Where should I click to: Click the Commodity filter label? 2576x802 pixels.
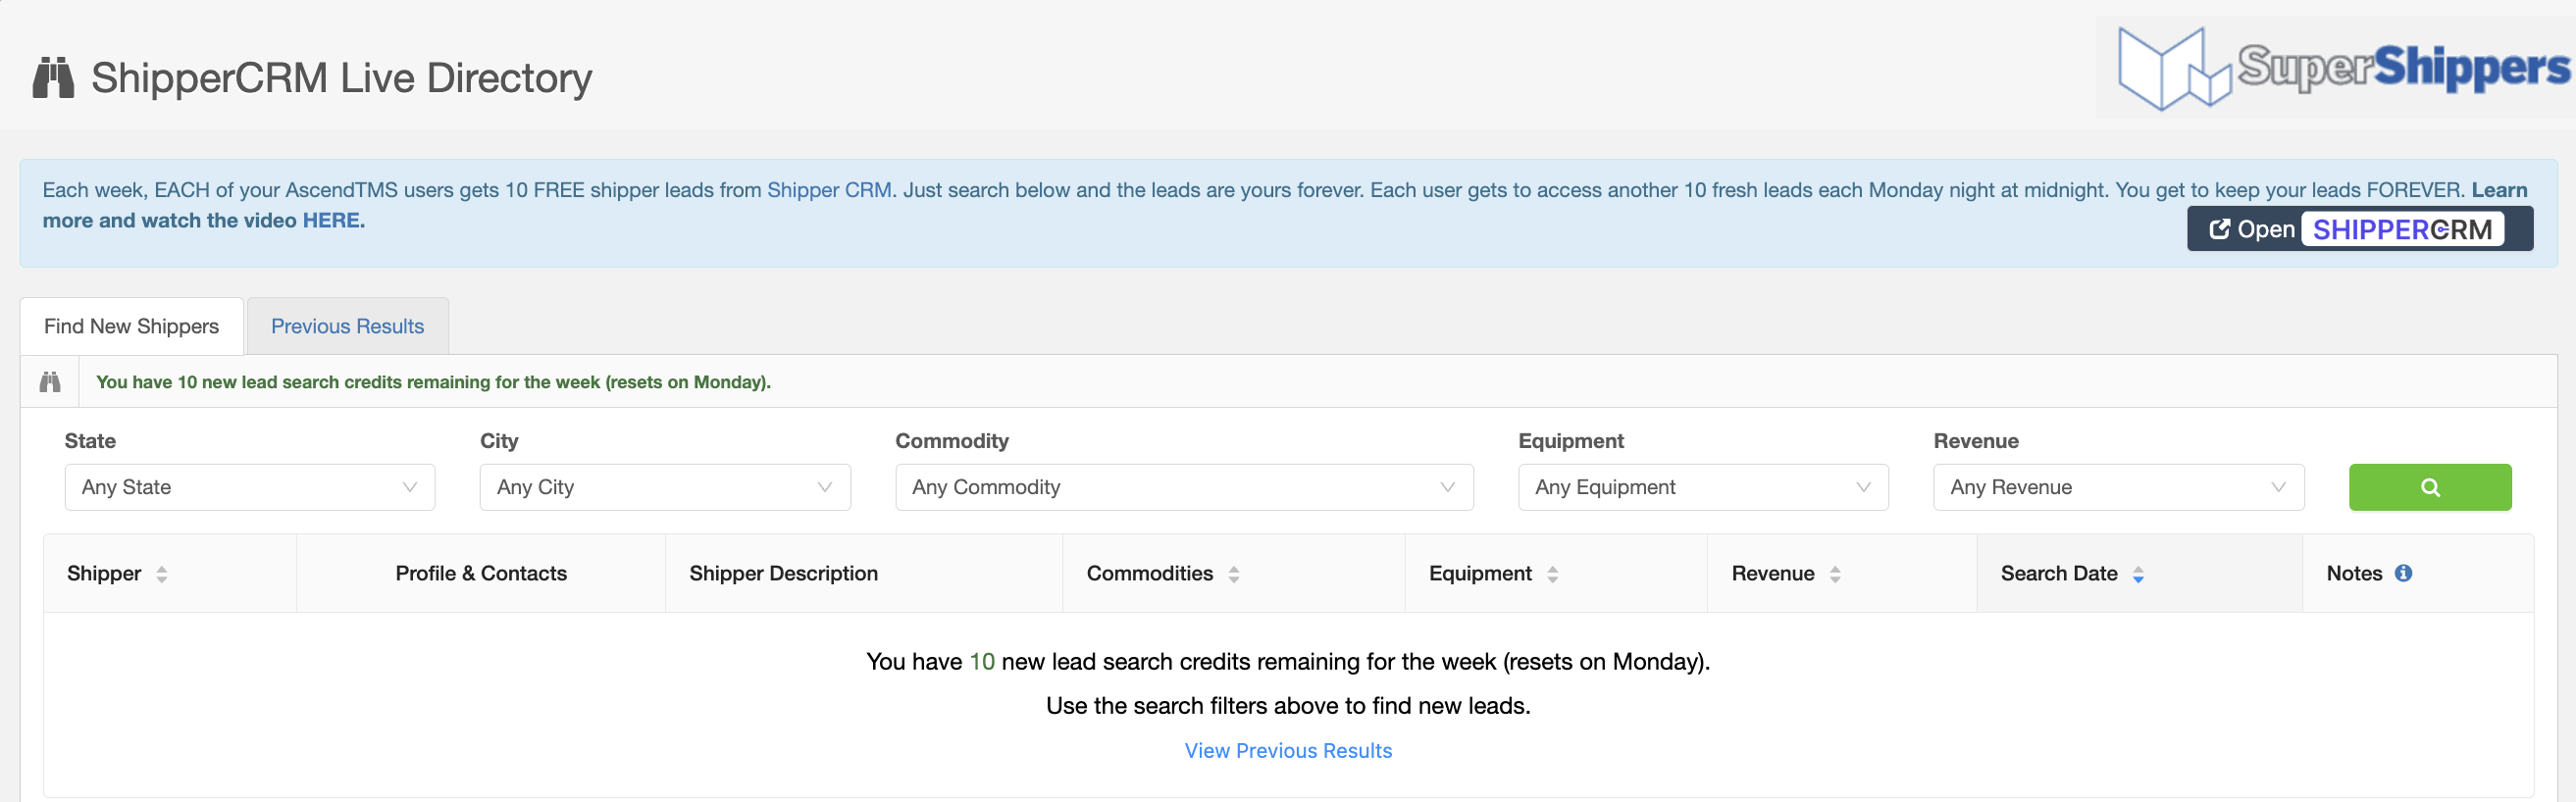[952, 441]
